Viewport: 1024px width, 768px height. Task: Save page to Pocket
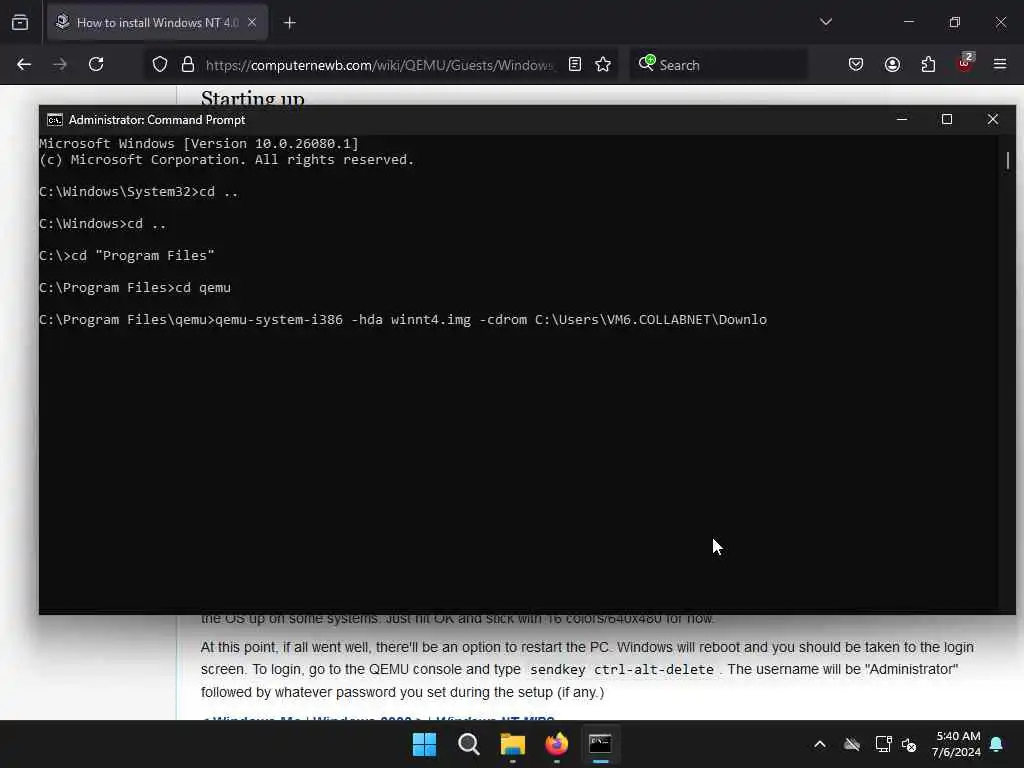click(856, 64)
